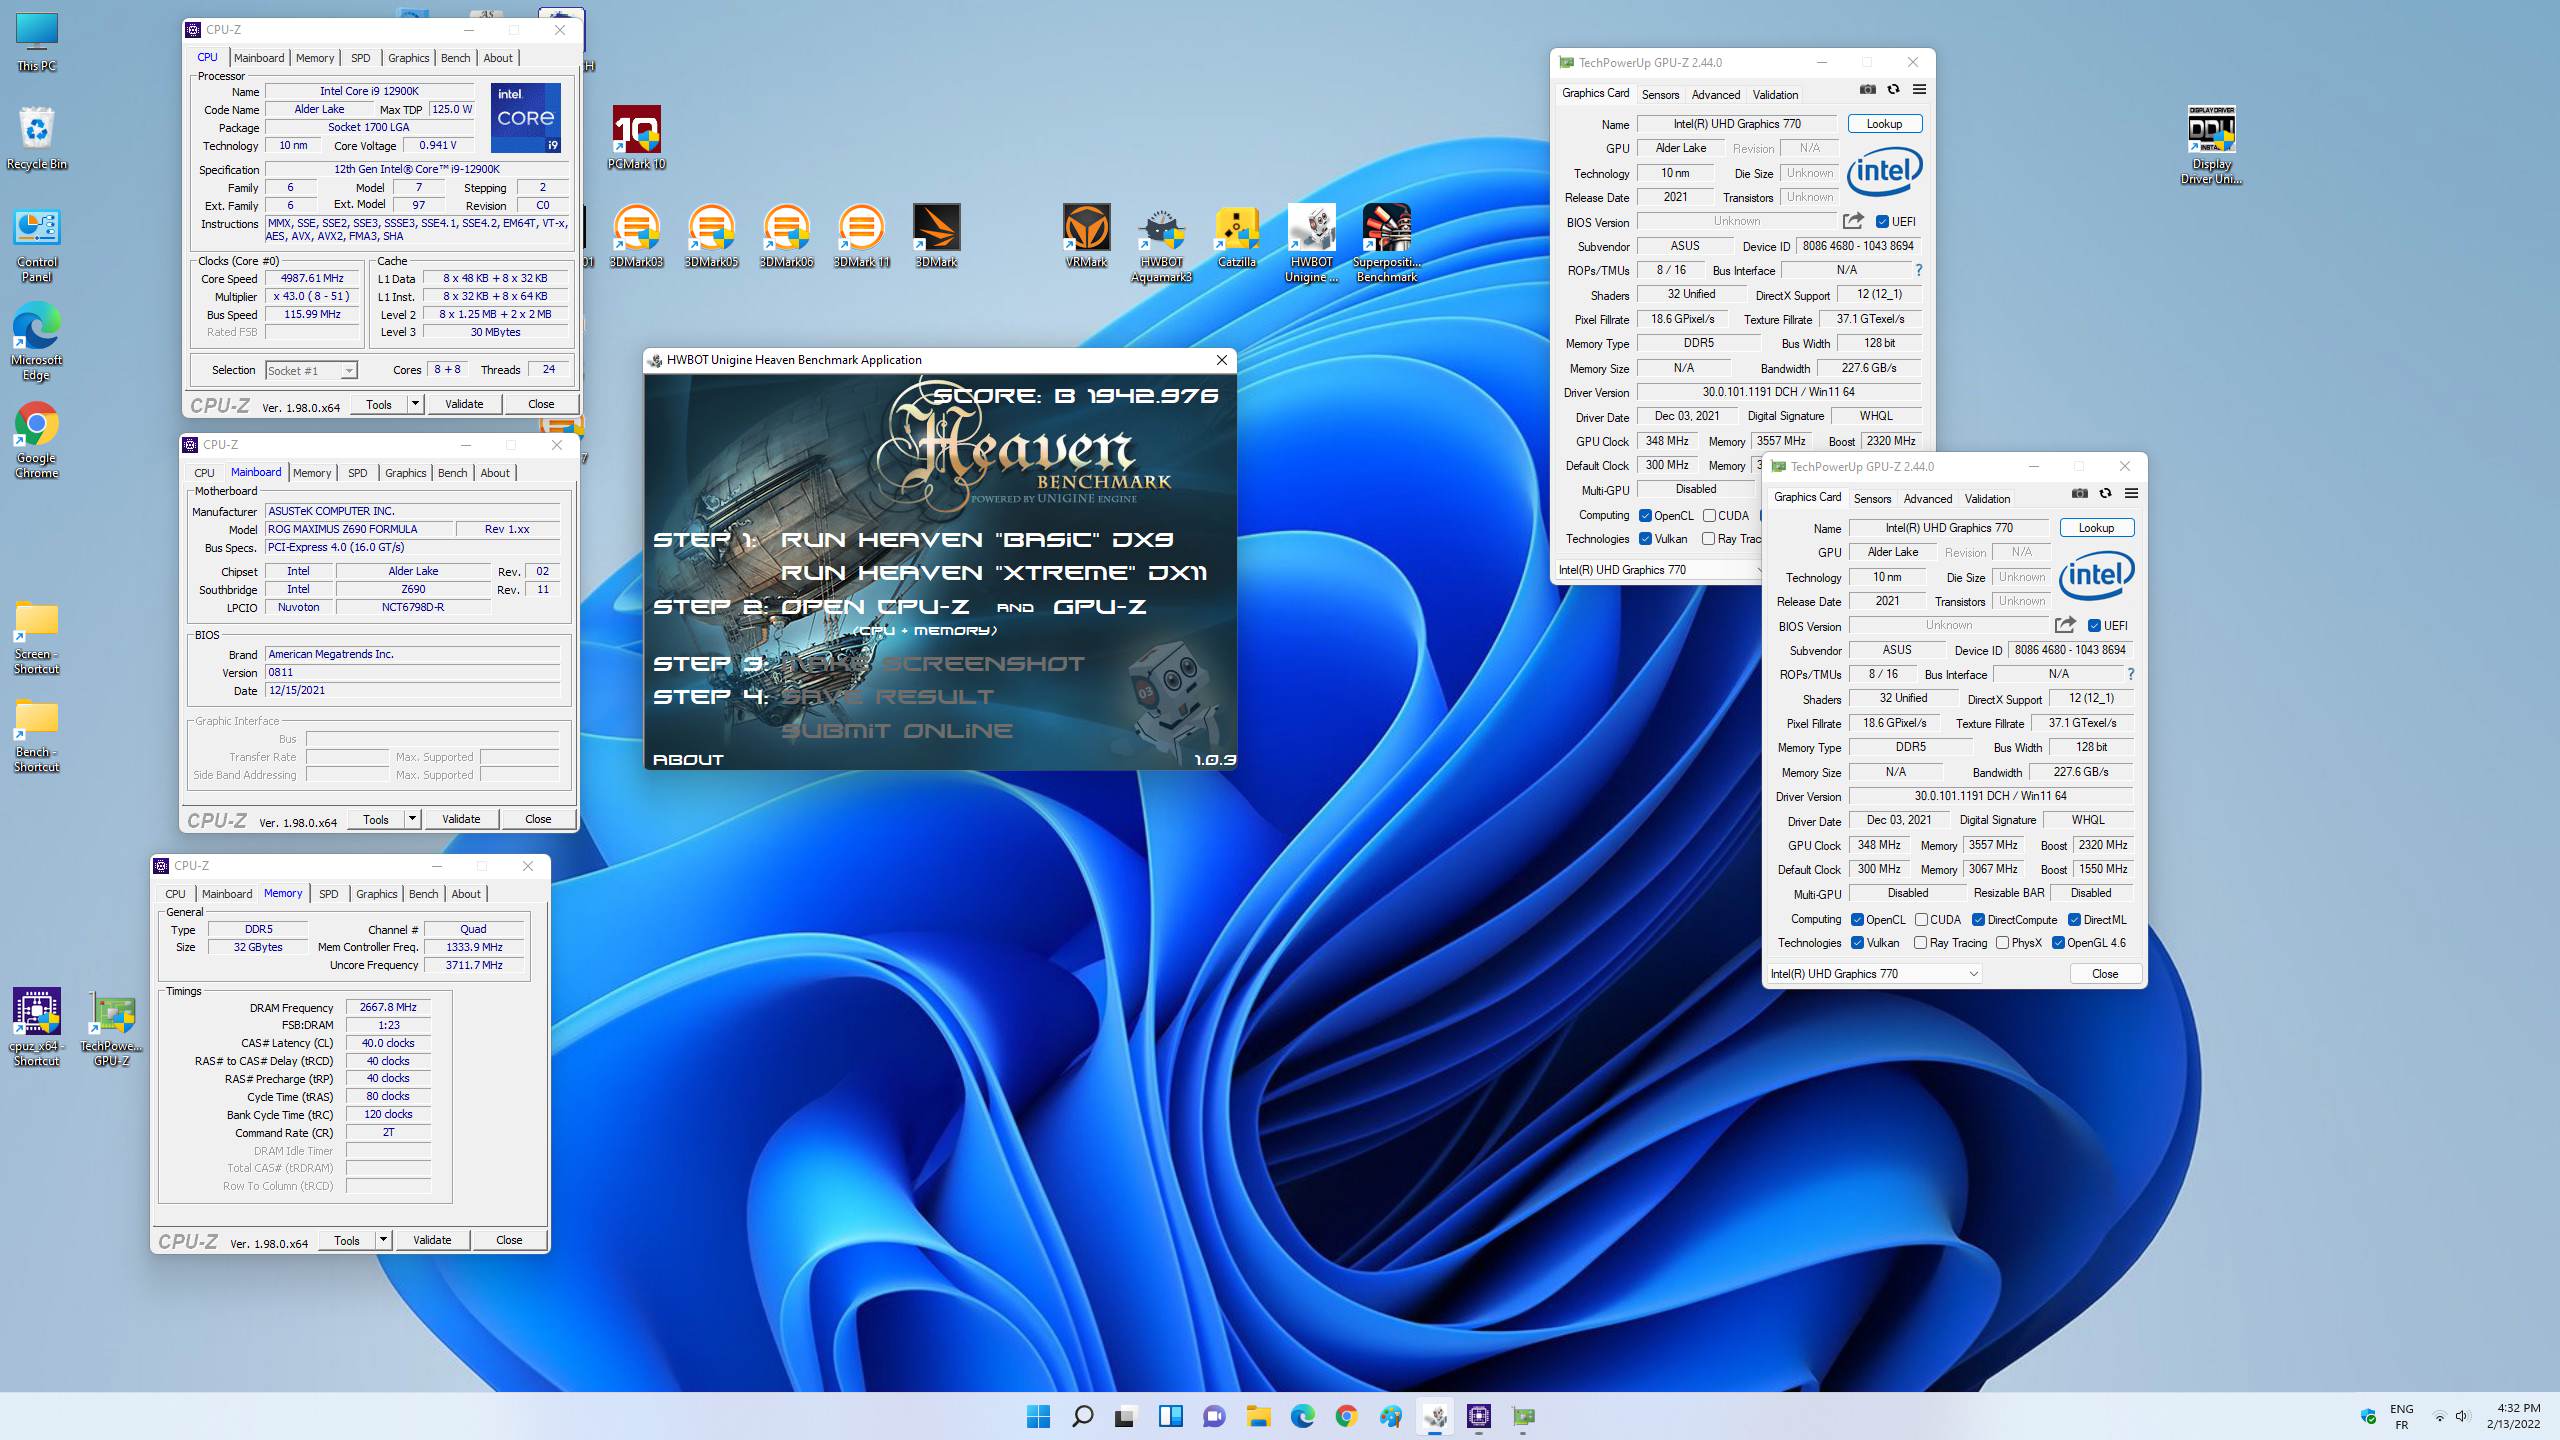Open the cpuz_x64 Shortcut icon
The image size is (2560, 1440).
(36, 1027)
